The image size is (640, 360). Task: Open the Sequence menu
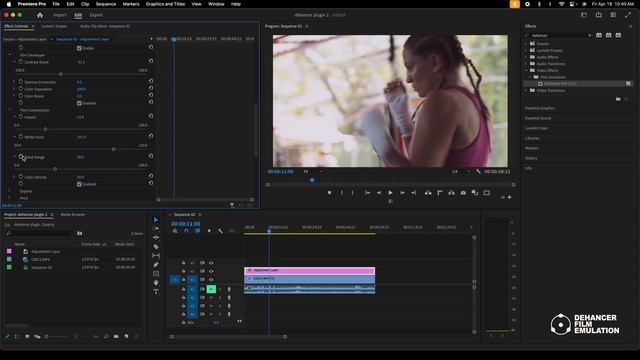(x=106, y=4)
